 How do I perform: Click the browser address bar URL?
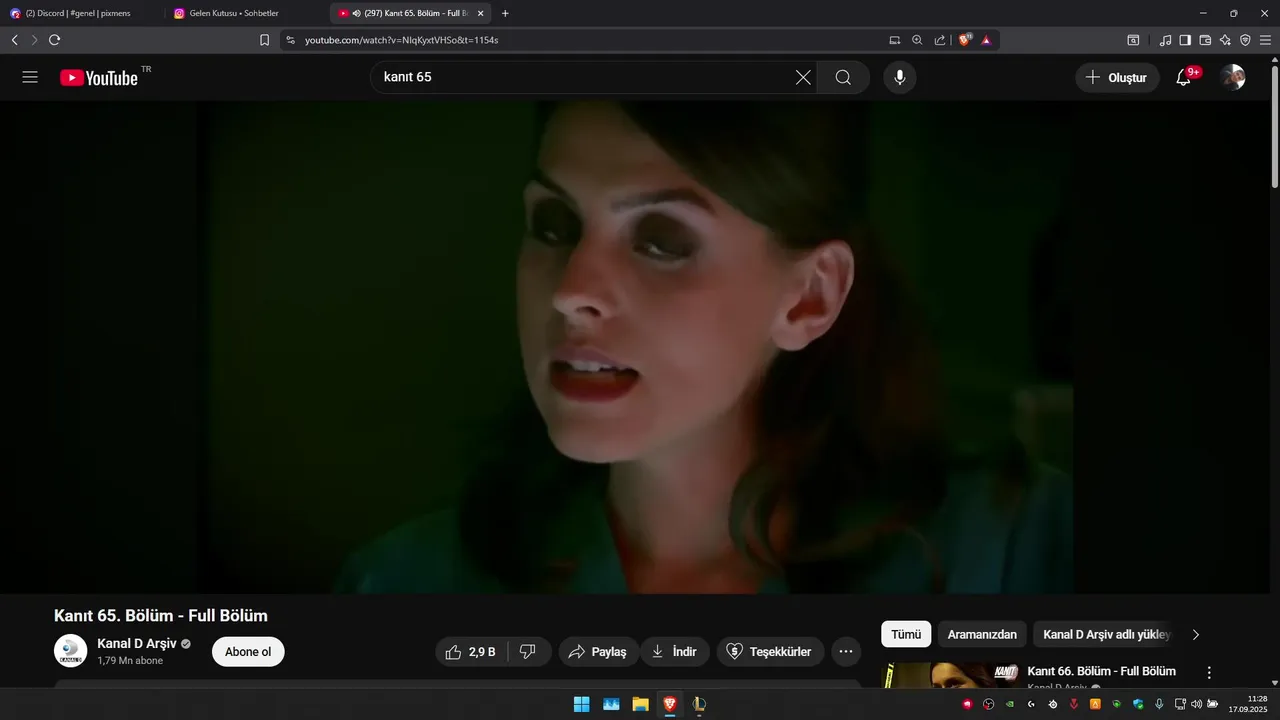400,40
